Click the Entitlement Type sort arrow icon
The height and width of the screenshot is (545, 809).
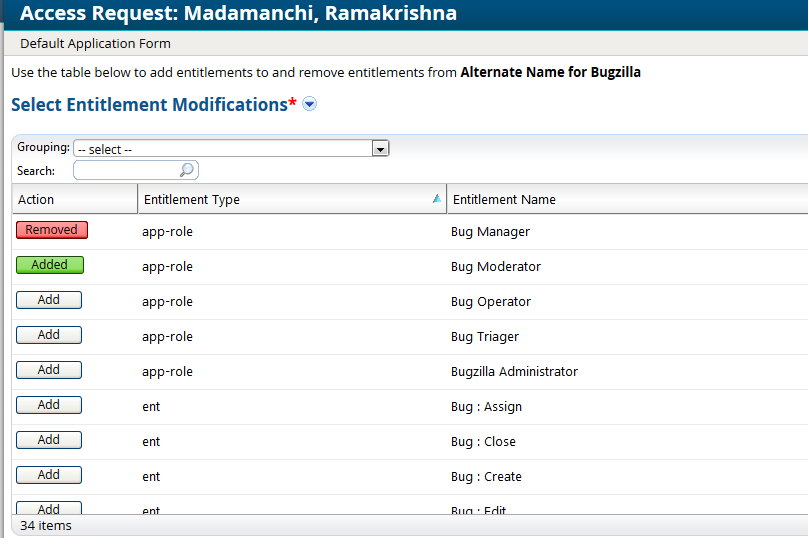[436, 199]
